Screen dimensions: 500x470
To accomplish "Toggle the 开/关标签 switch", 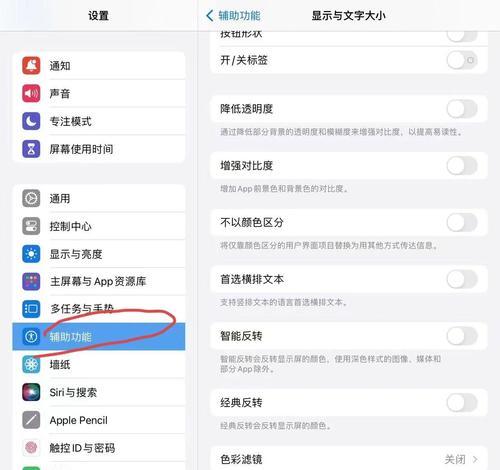I will click(462, 60).
